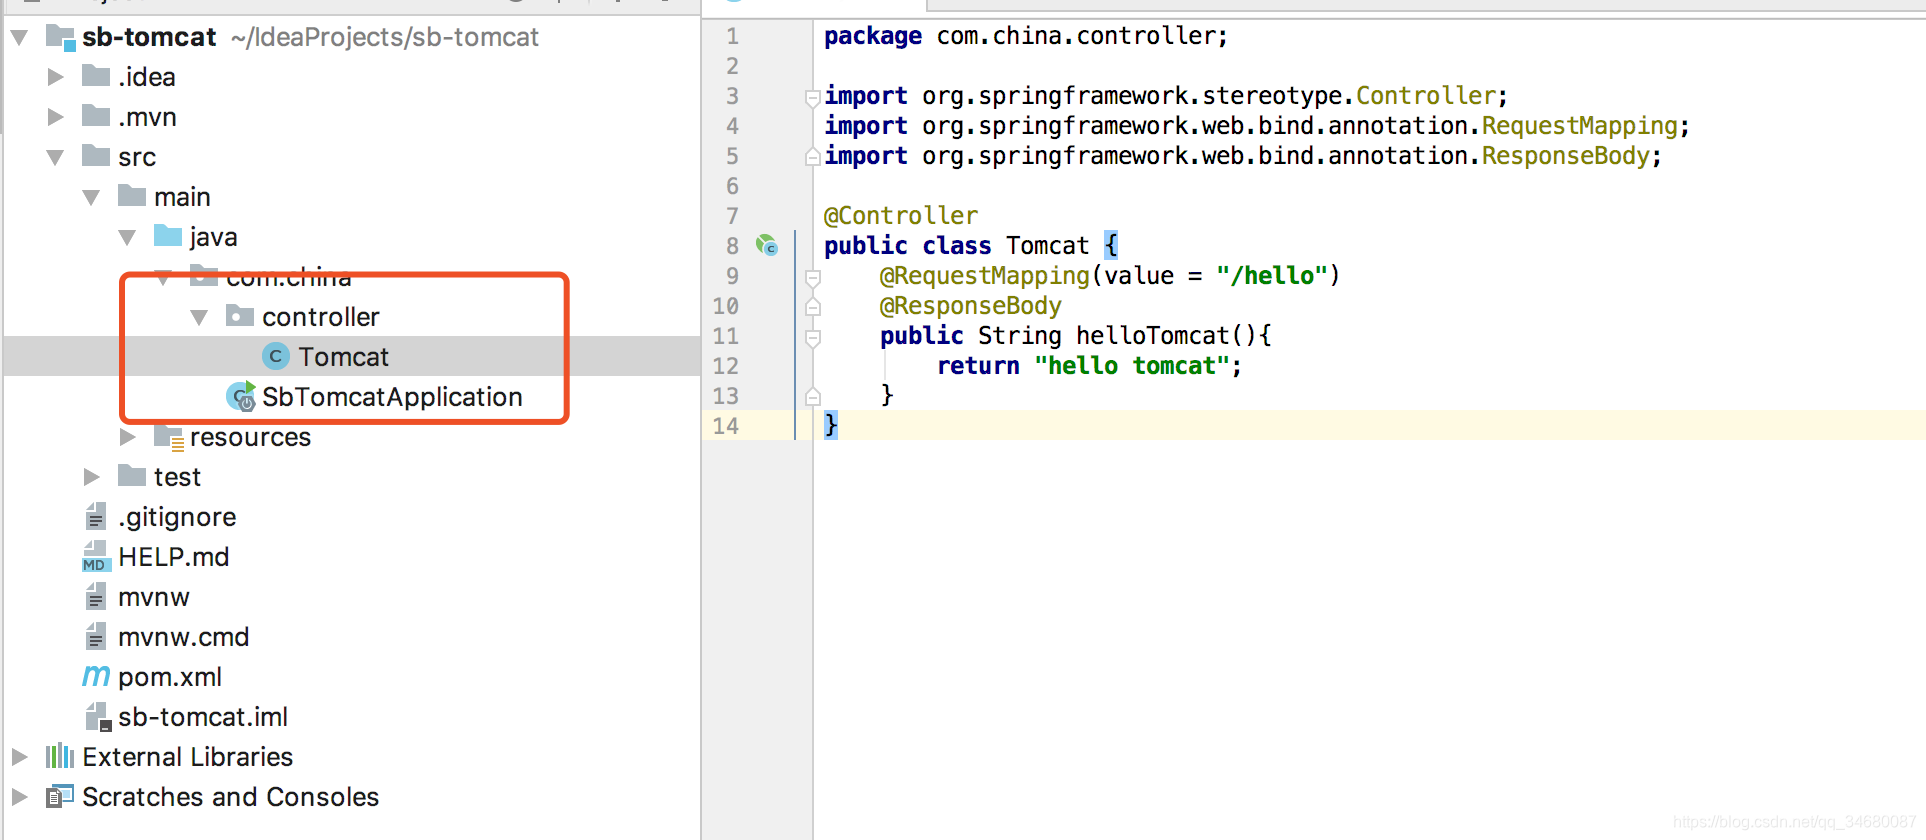
Task: Click the Scratches and Consoles icon
Action: pos(60,797)
